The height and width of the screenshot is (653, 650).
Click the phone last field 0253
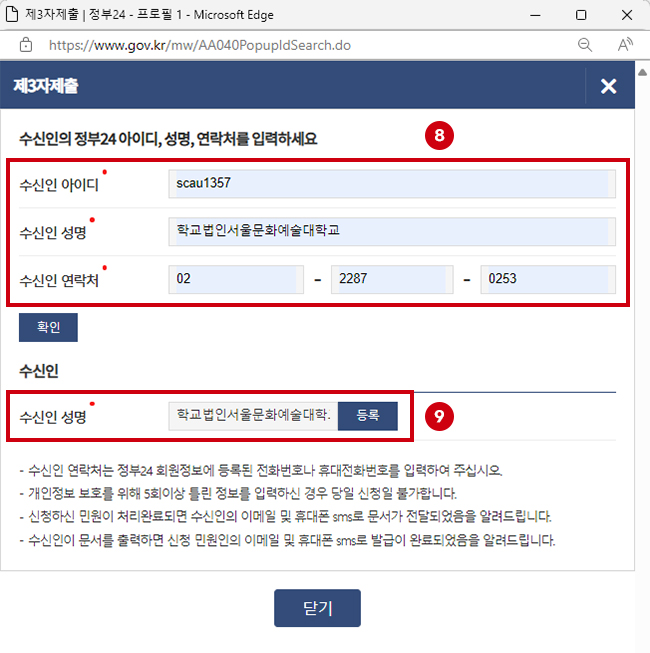point(548,279)
